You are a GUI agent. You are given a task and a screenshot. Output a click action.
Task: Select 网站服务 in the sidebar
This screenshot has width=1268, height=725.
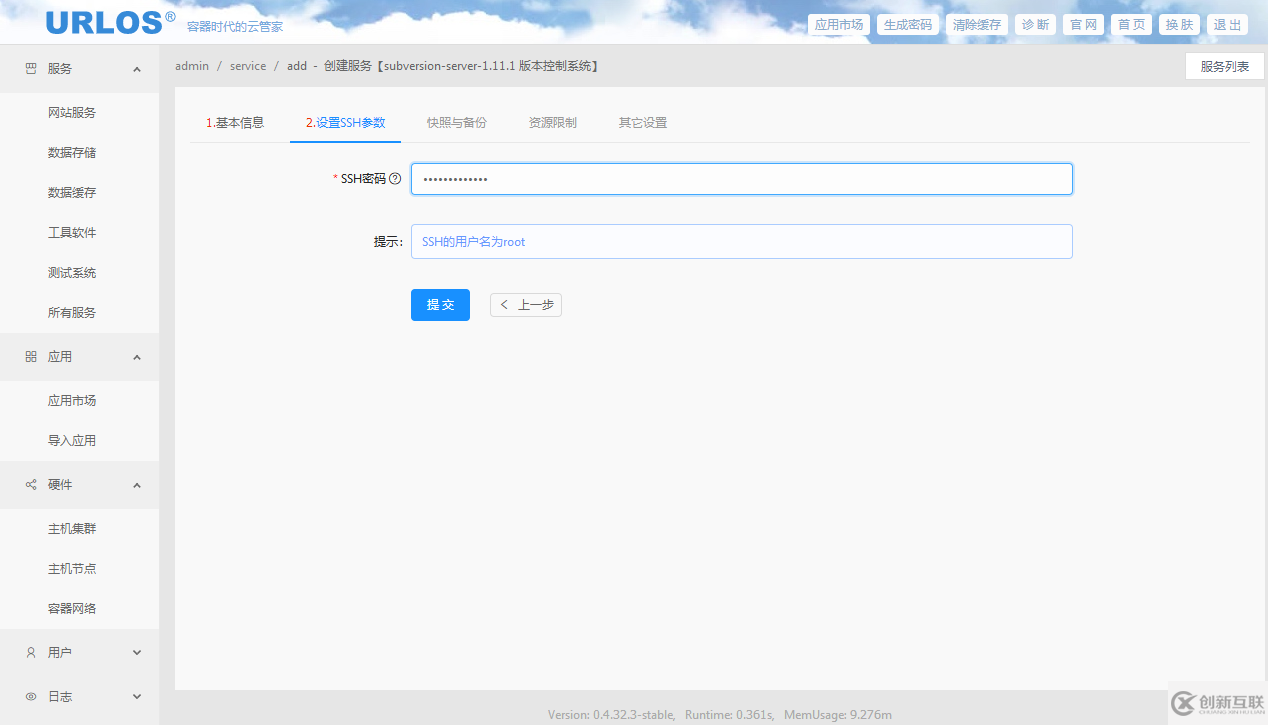click(72, 113)
